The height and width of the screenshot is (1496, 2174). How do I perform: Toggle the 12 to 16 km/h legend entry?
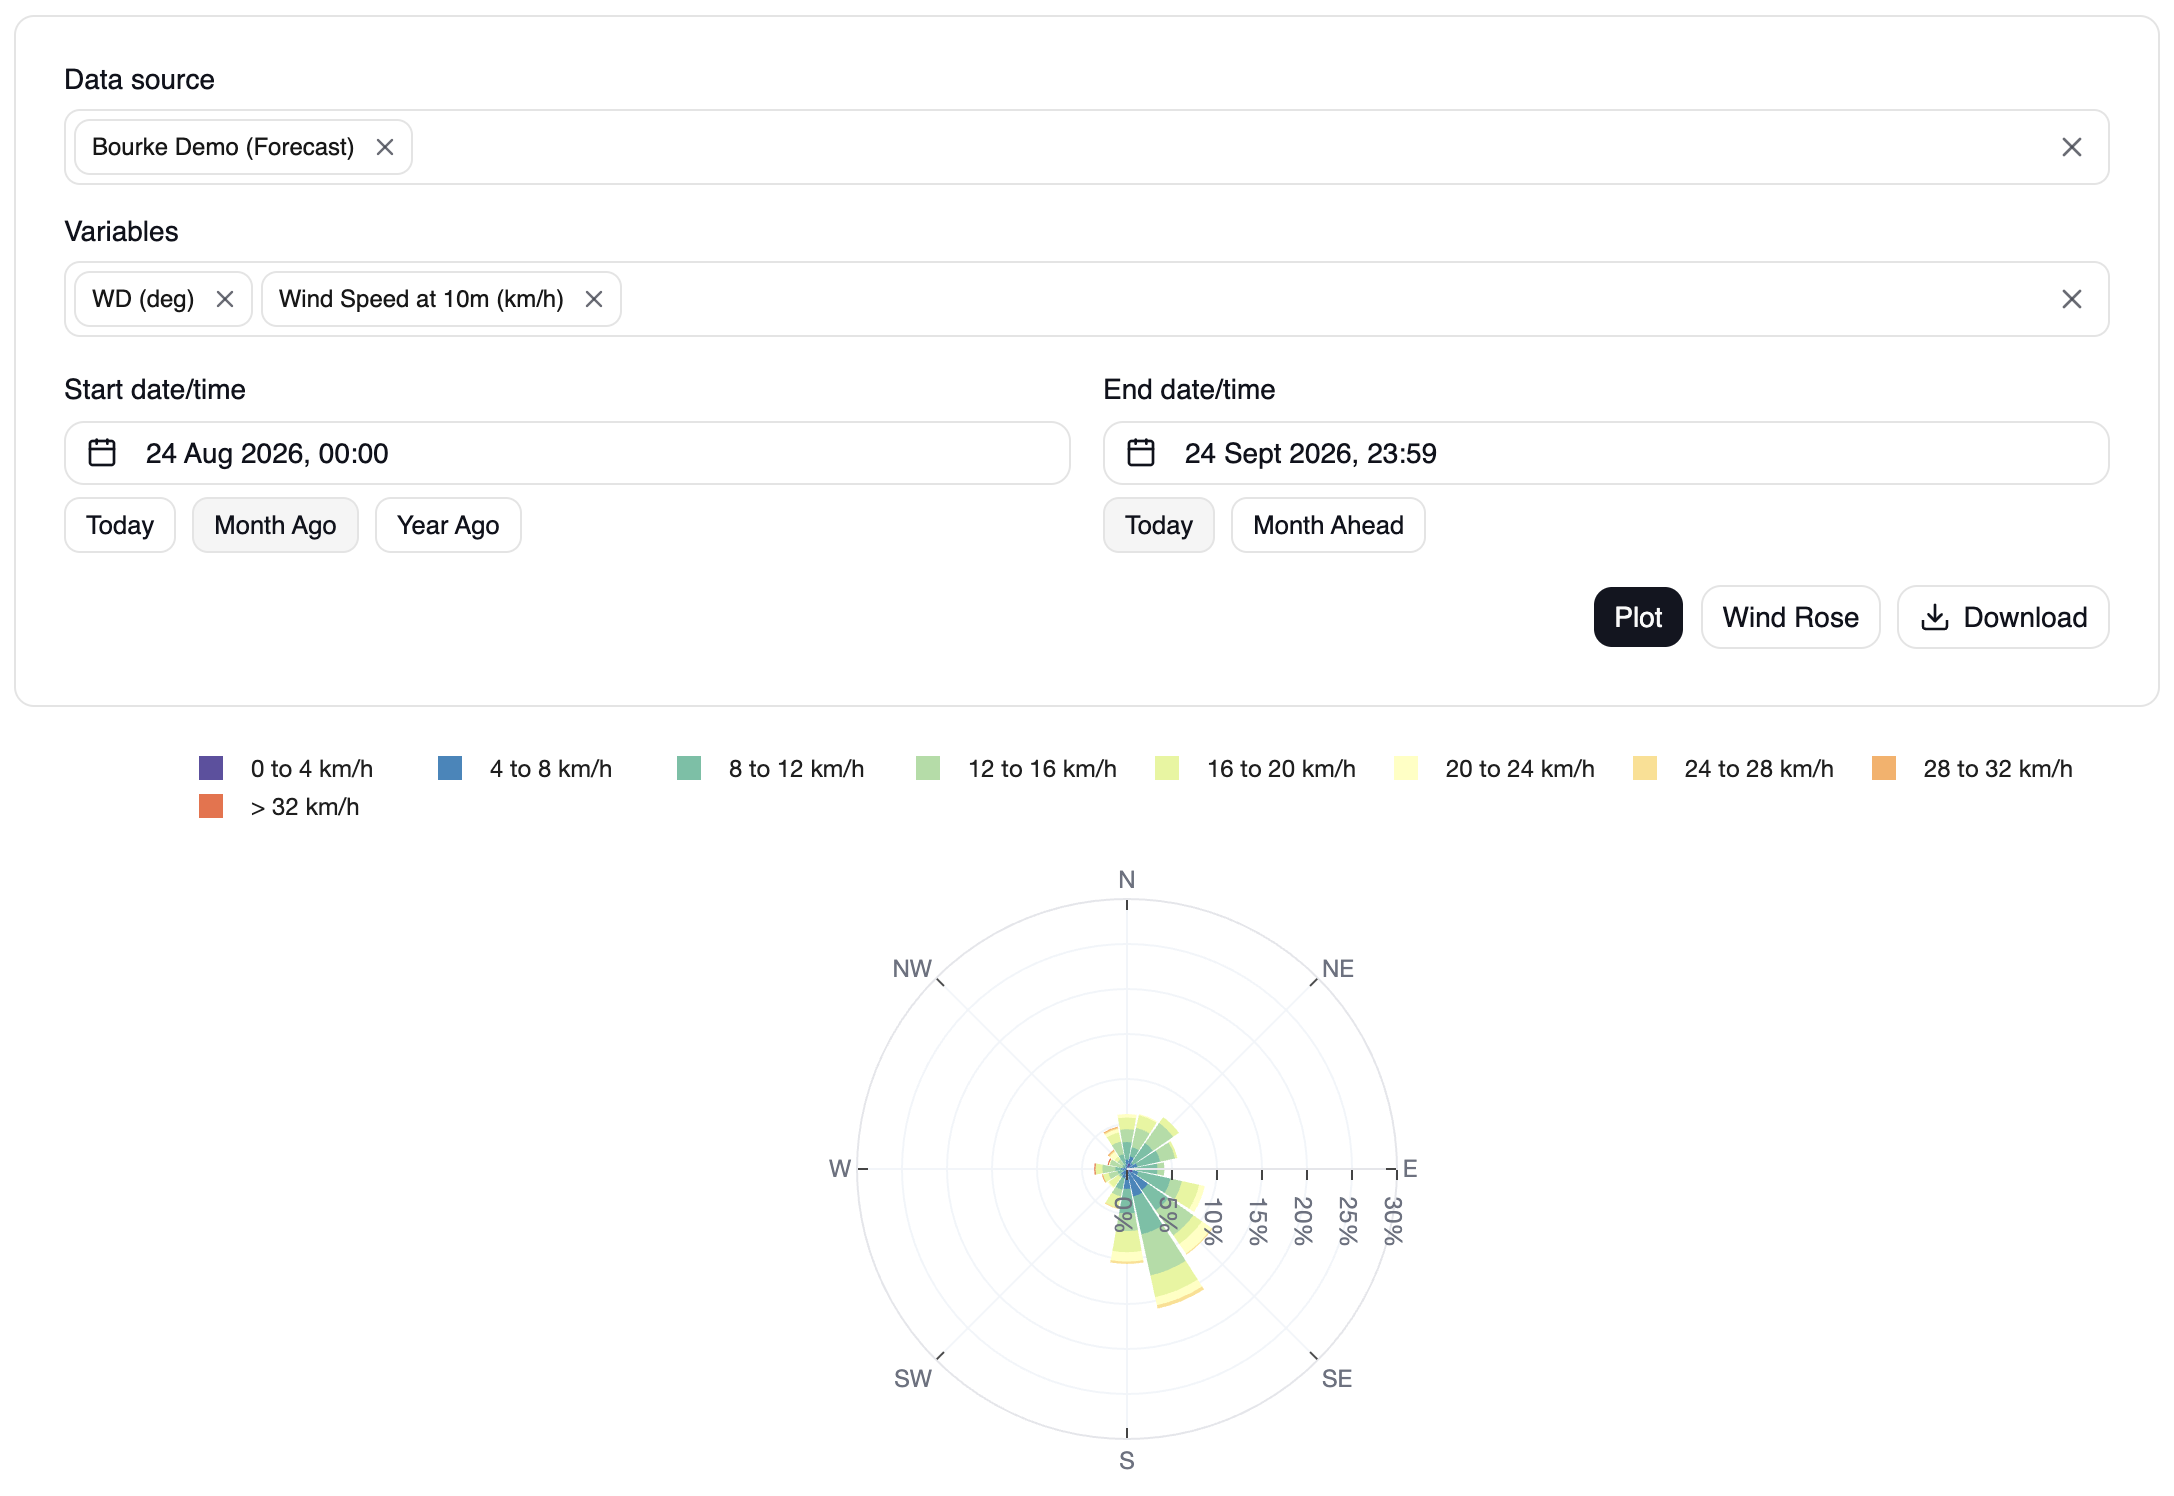[x=1017, y=768]
